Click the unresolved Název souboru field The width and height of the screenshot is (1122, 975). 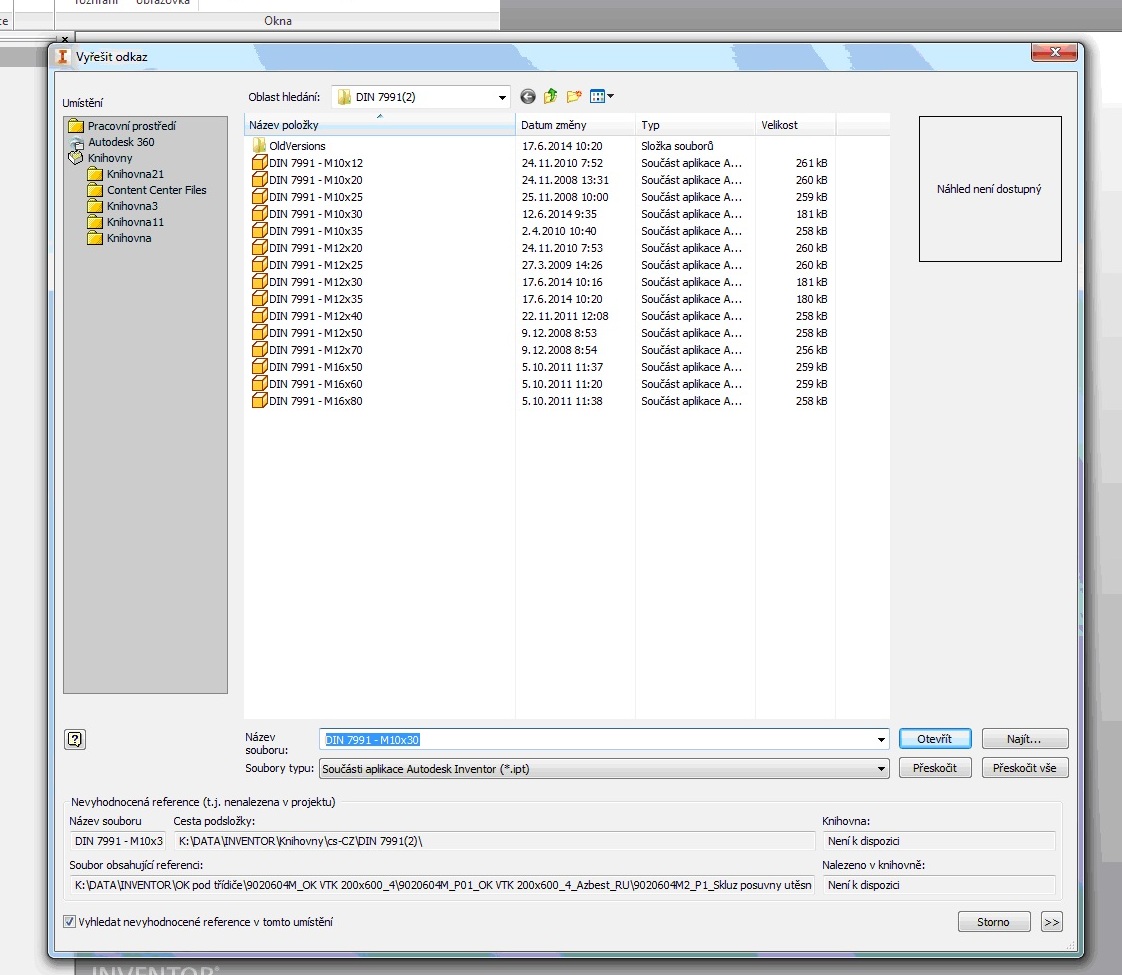(117, 841)
